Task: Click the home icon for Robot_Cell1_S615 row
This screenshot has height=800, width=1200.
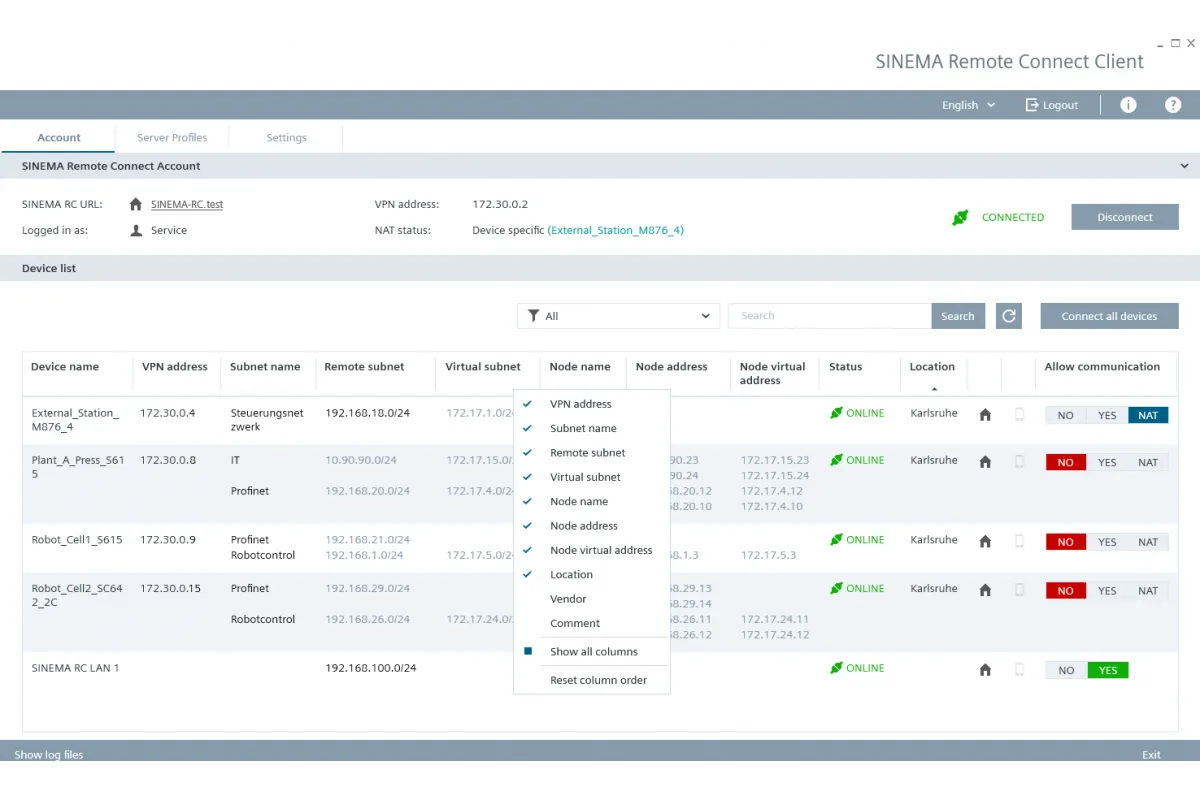Action: (x=985, y=542)
